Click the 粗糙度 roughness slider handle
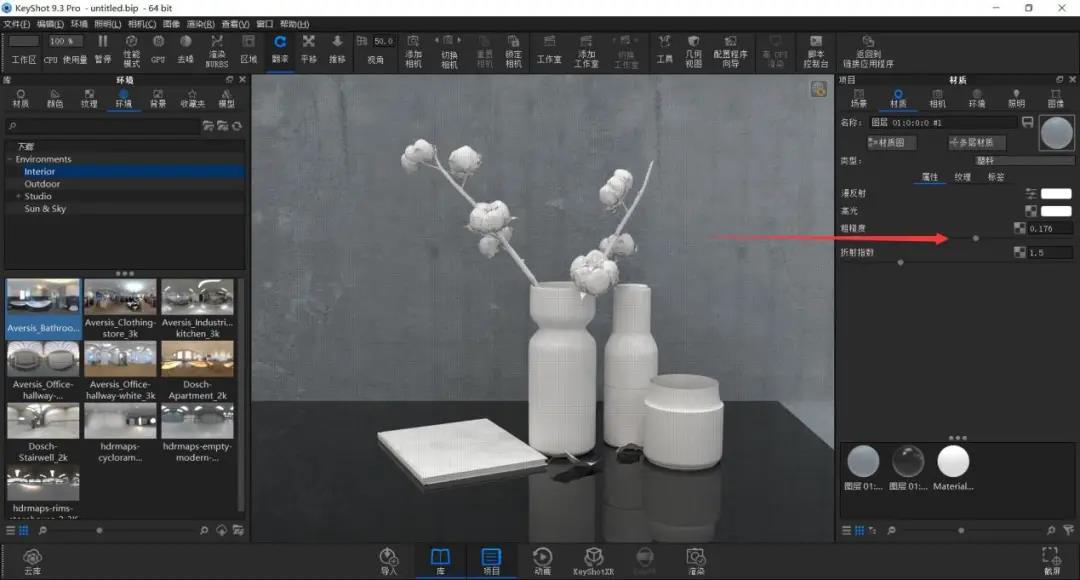The image size is (1080, 580). (x=975, y=238)
